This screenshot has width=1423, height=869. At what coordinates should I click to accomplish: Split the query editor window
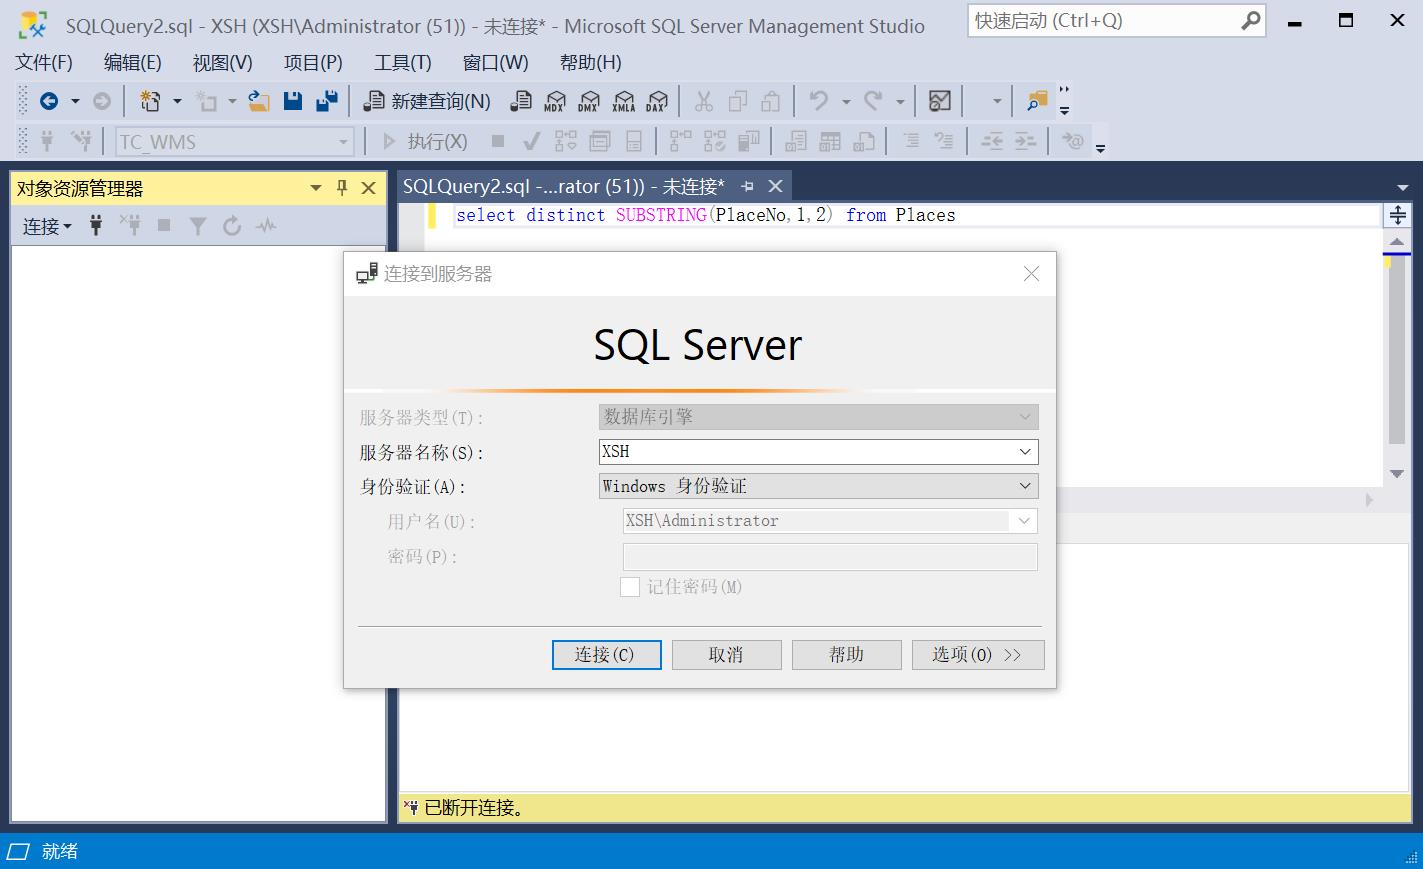coord(1397,215)
